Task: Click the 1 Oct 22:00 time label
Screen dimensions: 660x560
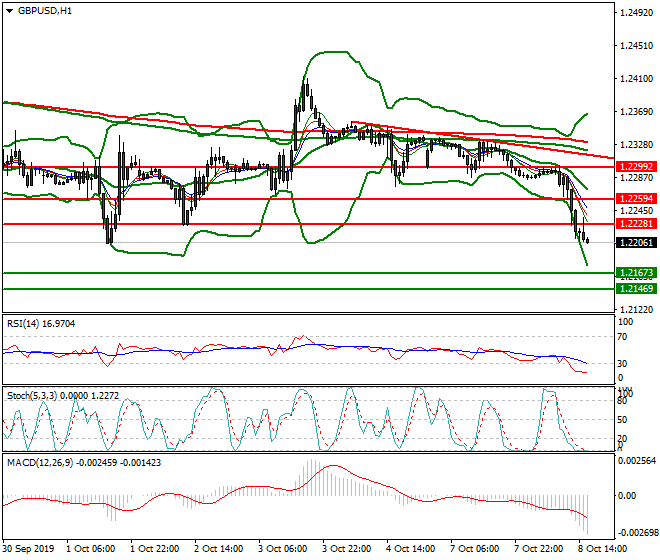Action: (x=150, y=549)
